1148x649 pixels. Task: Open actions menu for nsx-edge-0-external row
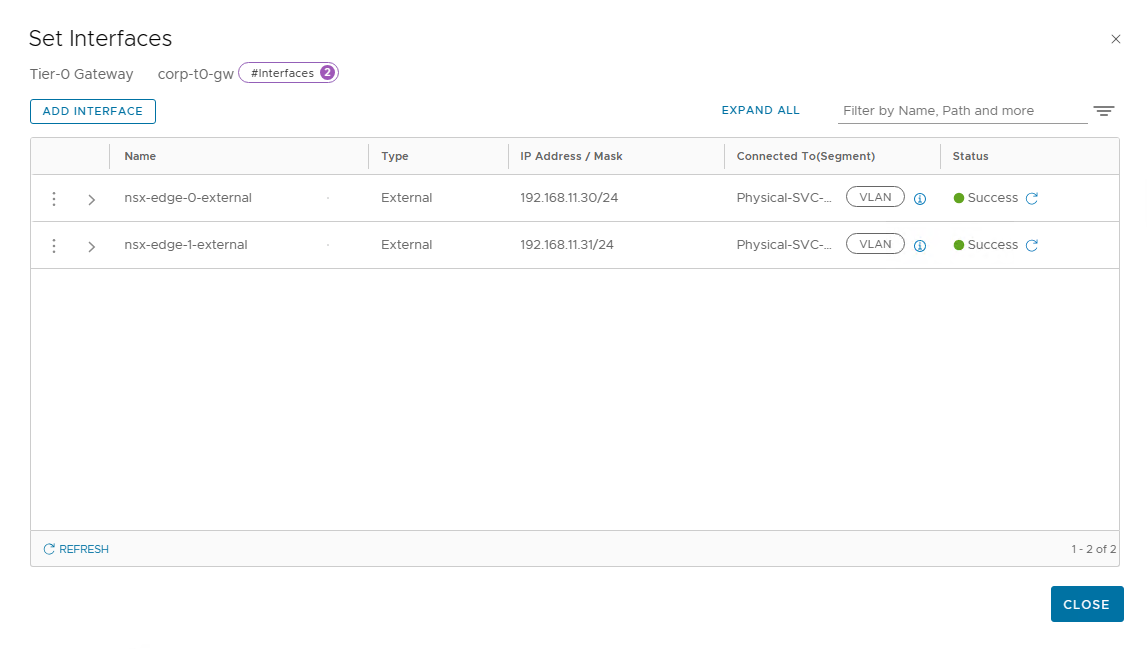pyautogui.click(x=53, y=199)
